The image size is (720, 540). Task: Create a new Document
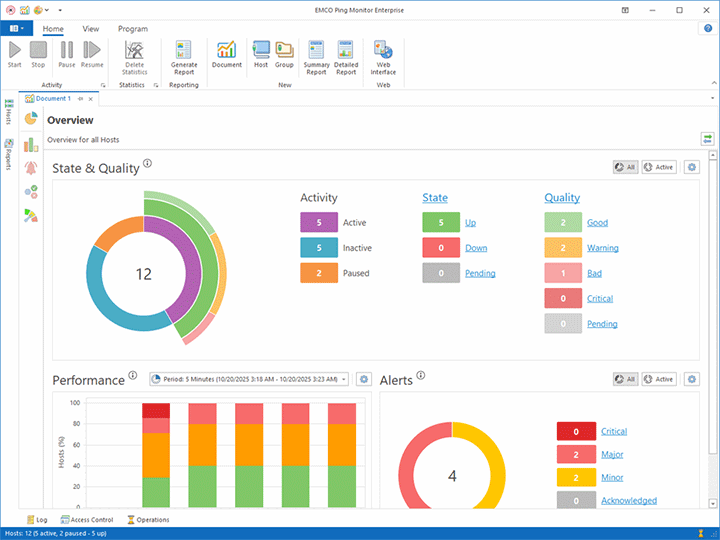click(227, 54)
